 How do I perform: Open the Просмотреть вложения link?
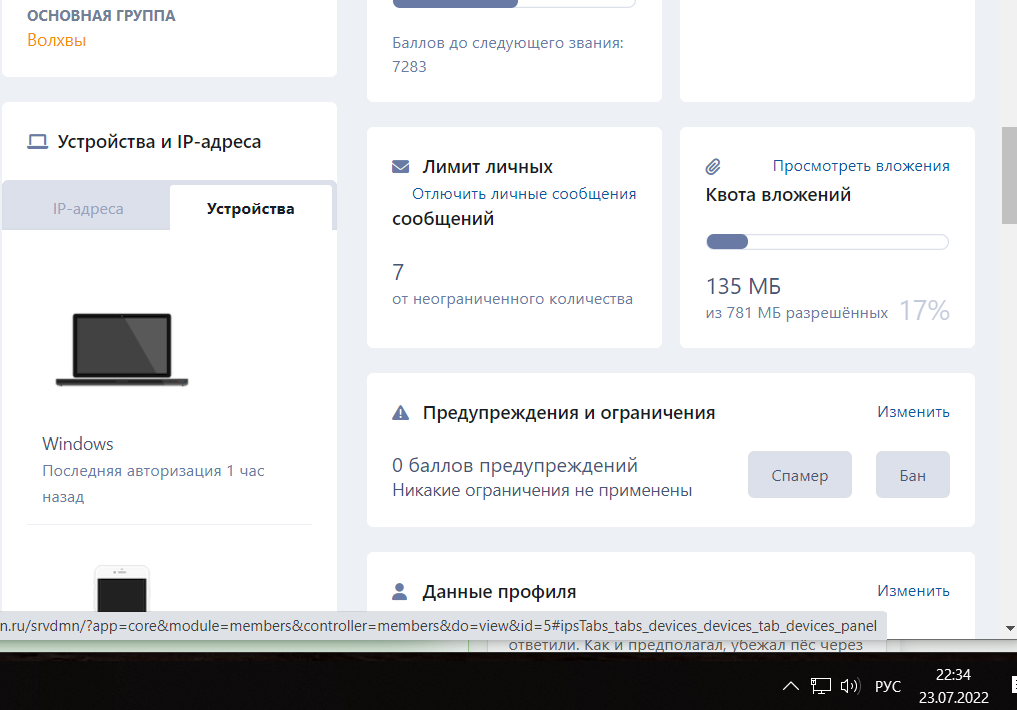(861, 166)
